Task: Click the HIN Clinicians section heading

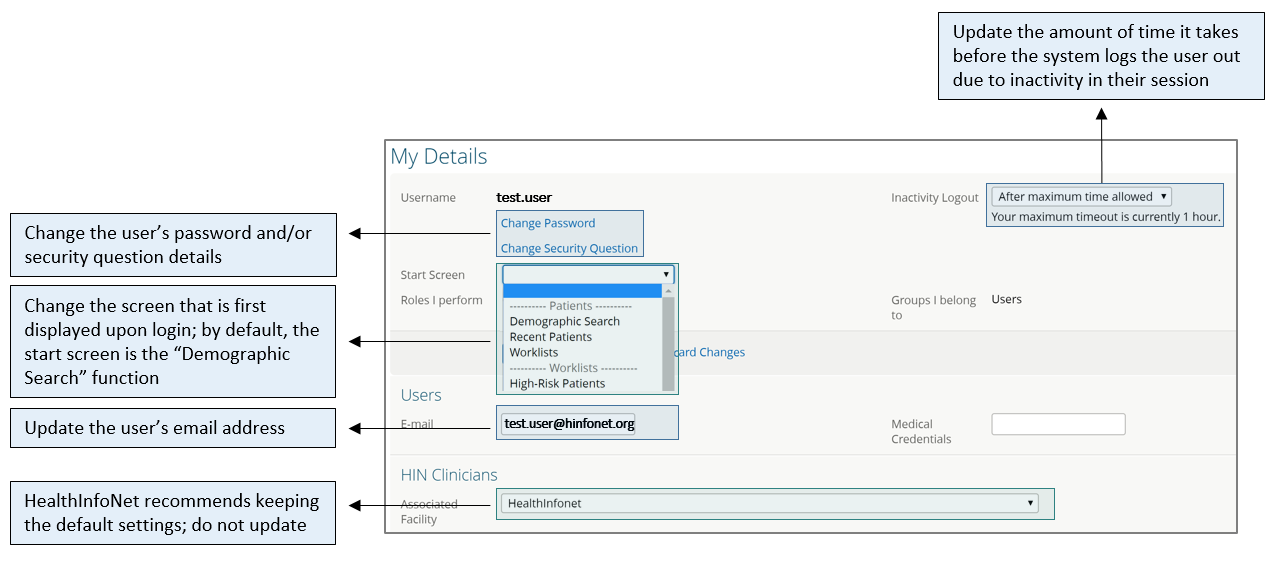Action: click(449, 475)
